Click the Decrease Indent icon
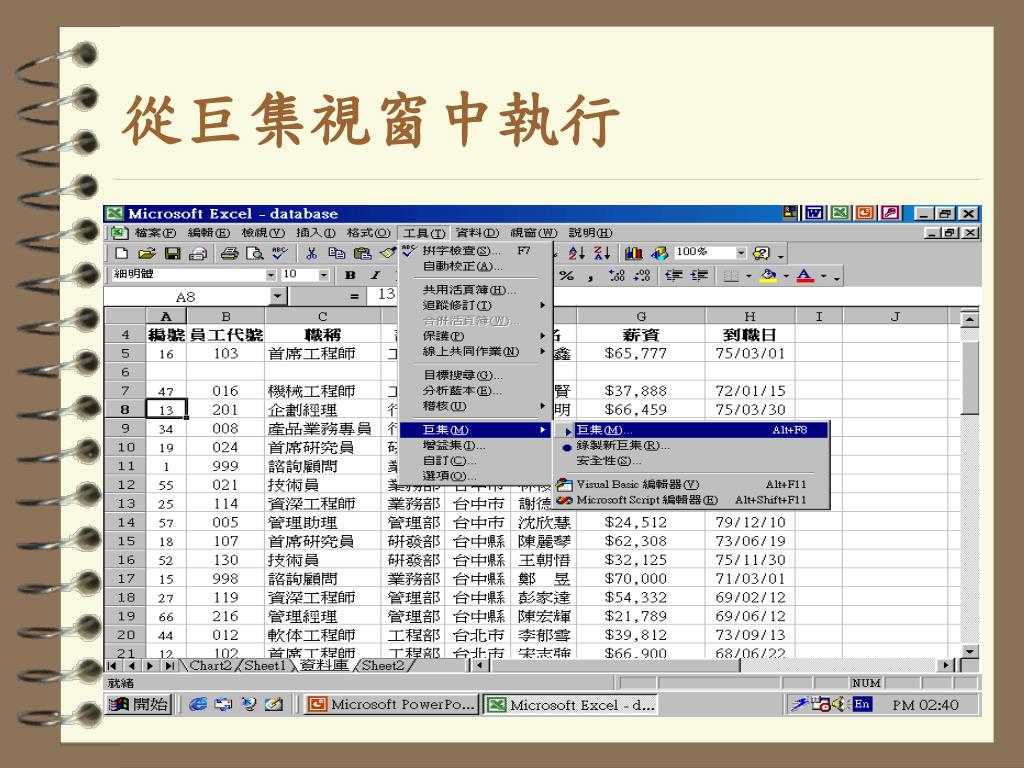The width and height of the screenshot is (1024, 768). click(x=673, y=276)
